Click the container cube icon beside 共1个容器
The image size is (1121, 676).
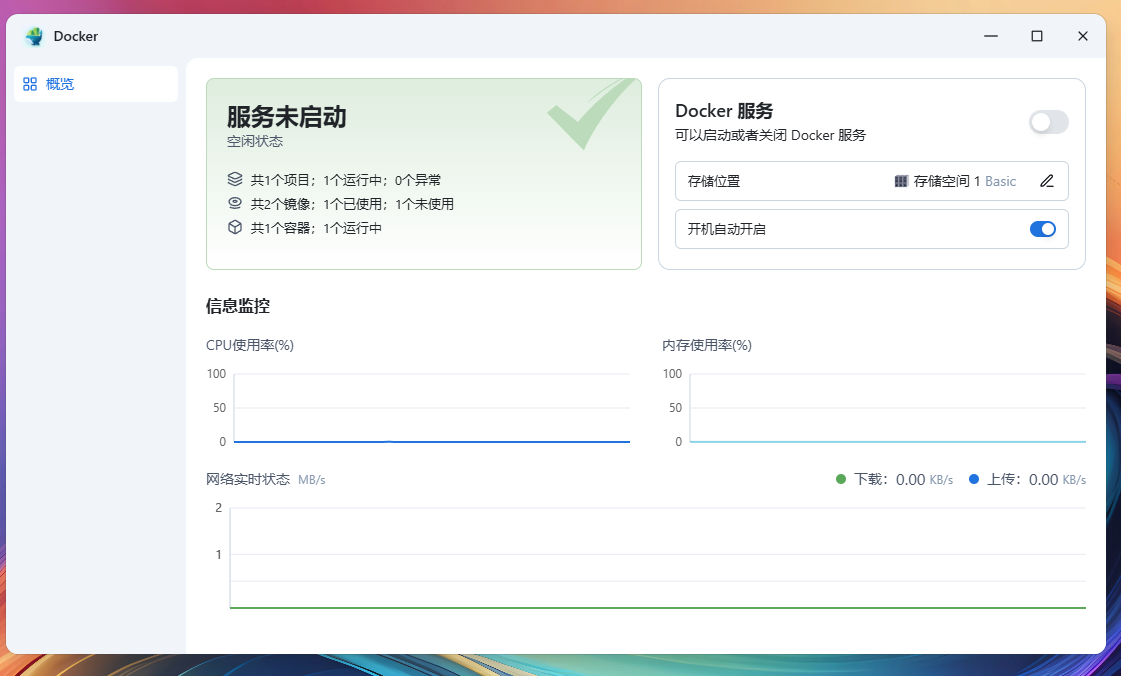[x=234, y=227]
